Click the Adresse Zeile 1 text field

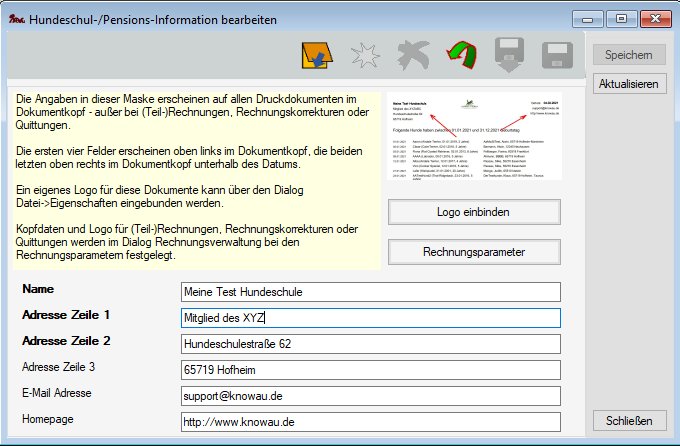[370, 318]
